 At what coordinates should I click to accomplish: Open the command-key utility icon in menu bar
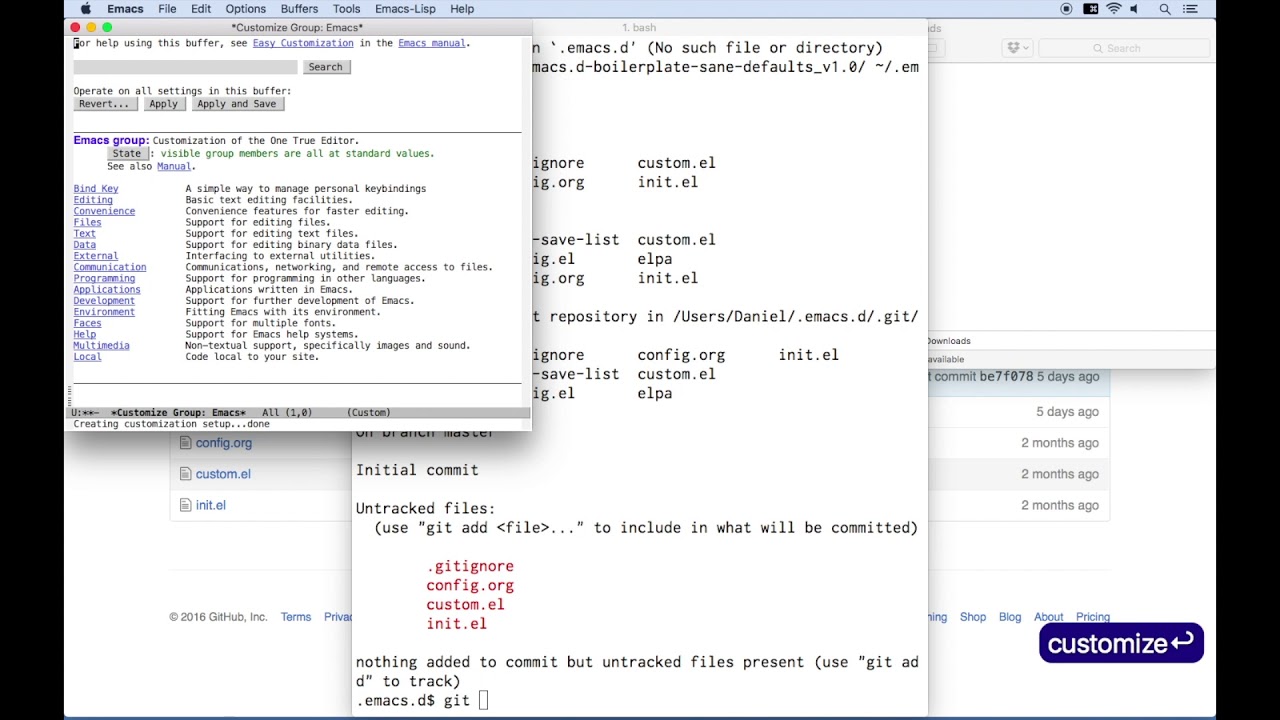(x=1090, y=9)
